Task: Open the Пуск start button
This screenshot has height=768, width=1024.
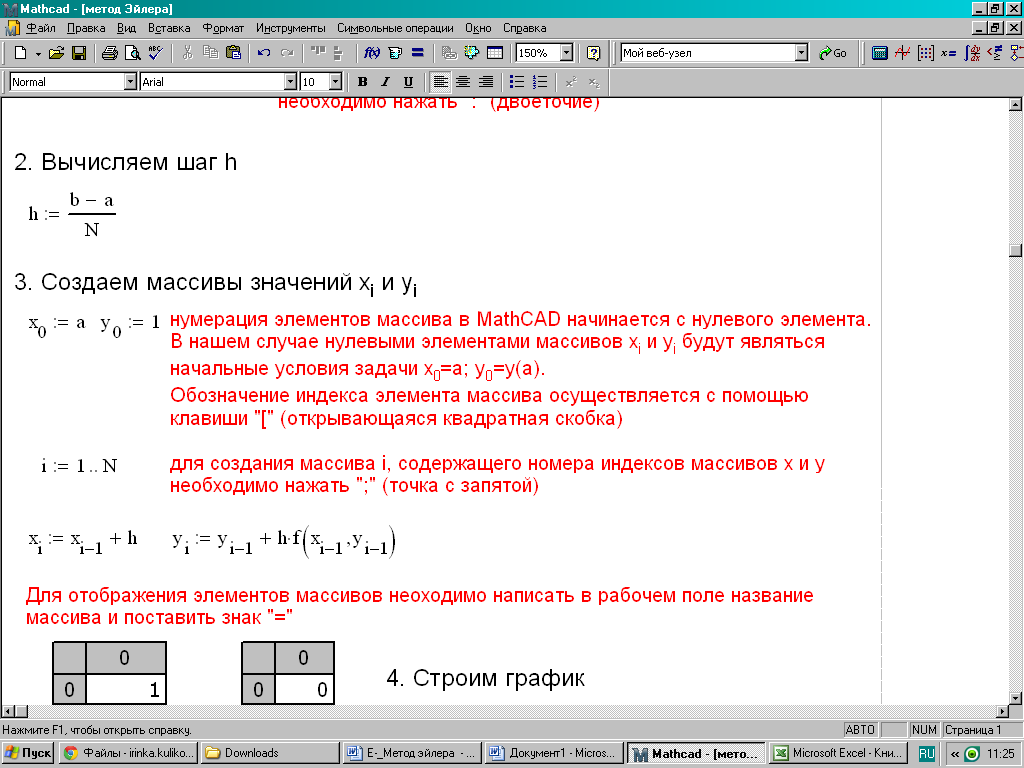Action: [x=29, y=753]
